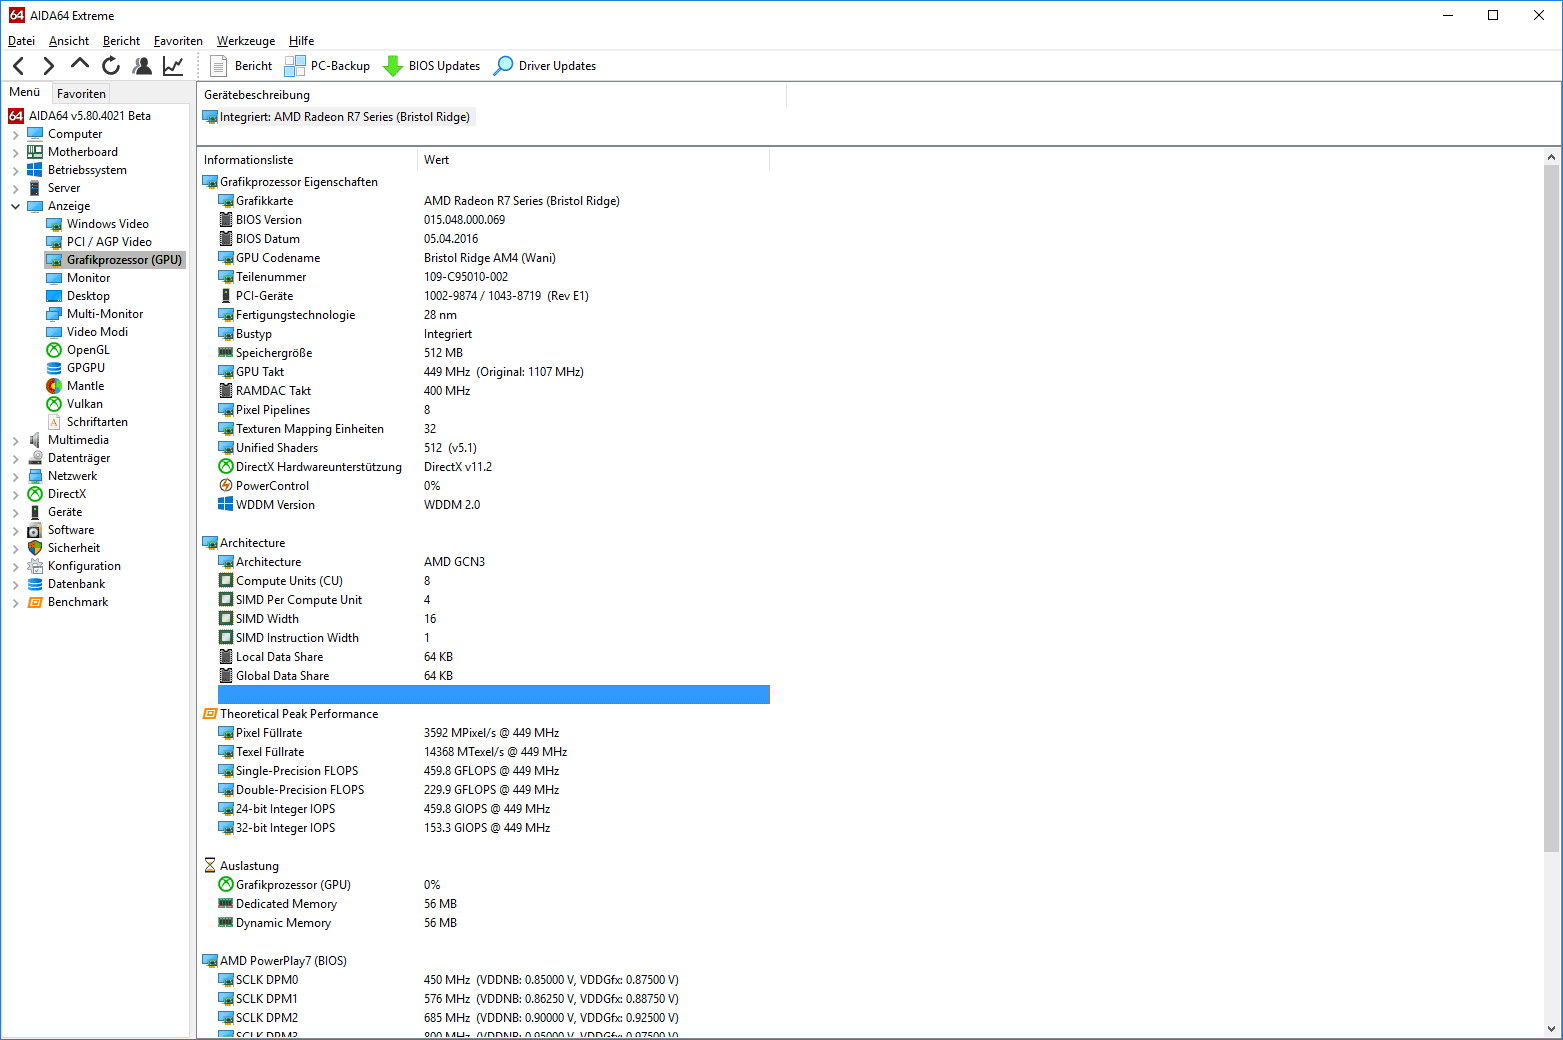
Task: Open the graph chart toolbar icon
Action: coord(173,66)
